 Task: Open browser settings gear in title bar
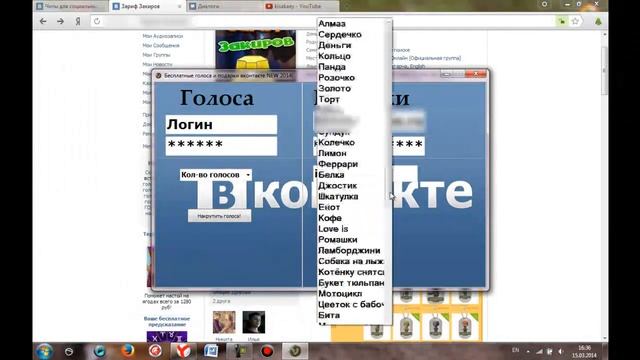point(544,4)
